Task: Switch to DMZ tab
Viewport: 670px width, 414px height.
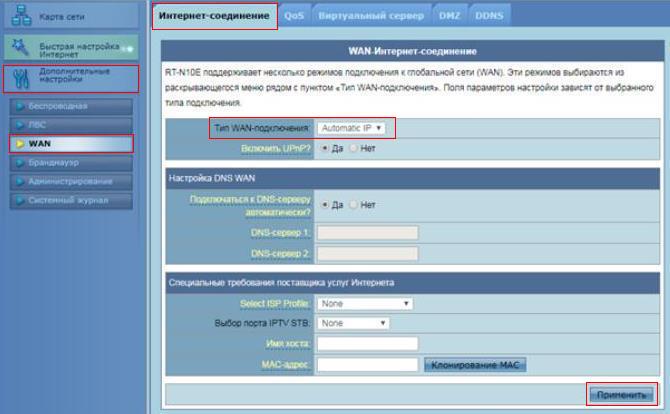Action: tap(450, 16)
